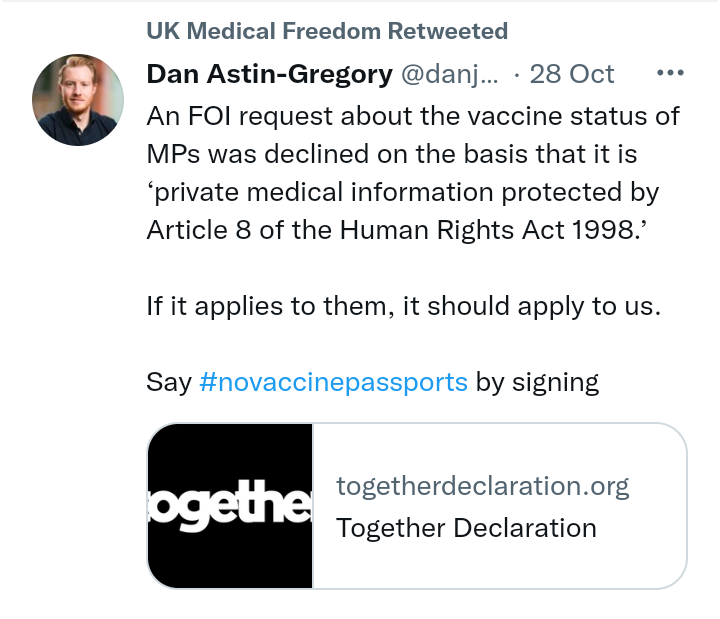Click the "by signing" text after hashtag
This screenshot has width=720, height=619.
[537, 382]
